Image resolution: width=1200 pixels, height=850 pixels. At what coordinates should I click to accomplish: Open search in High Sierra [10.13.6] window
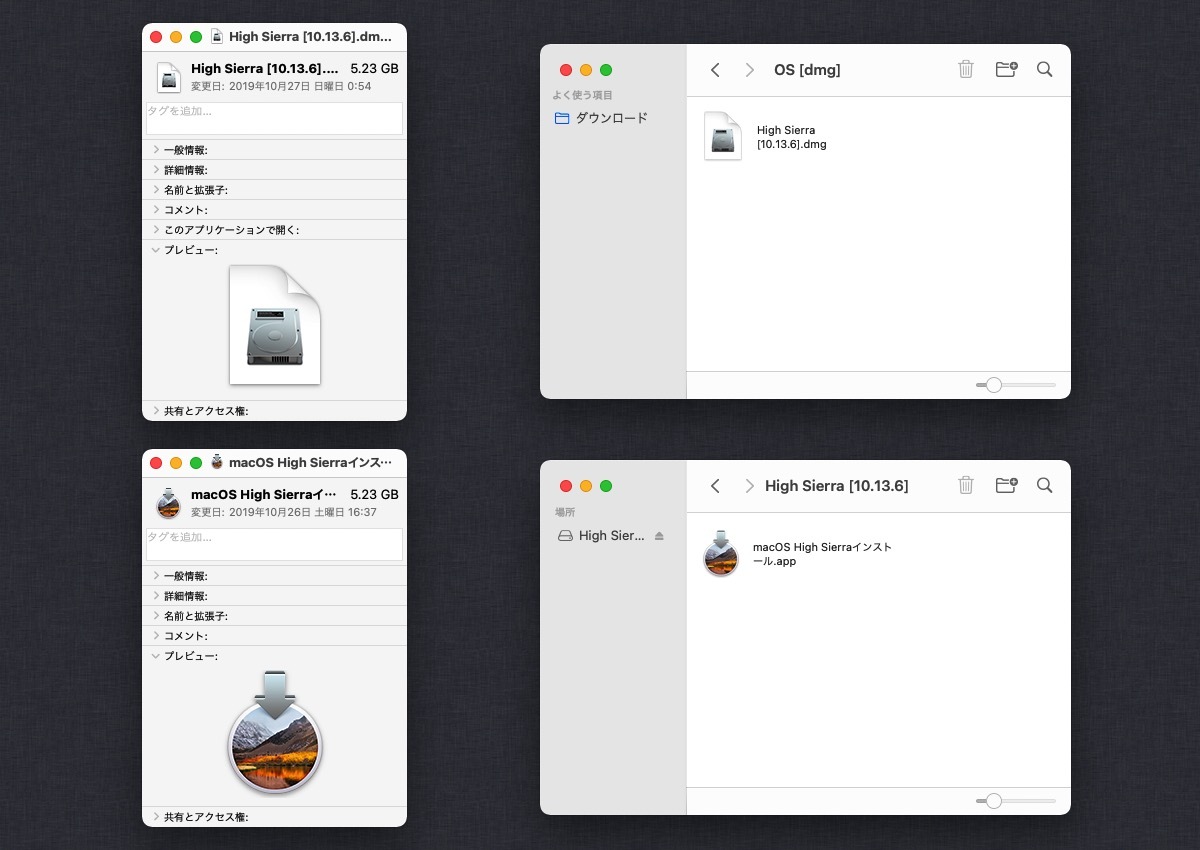tap(1044, 485)
